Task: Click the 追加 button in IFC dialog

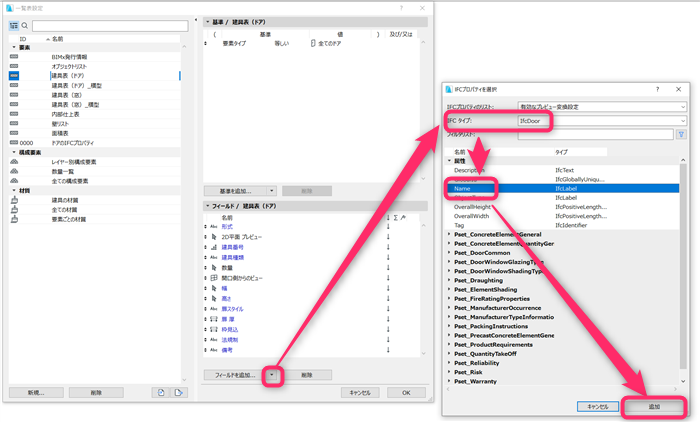Action: click(x=654, y=406)
